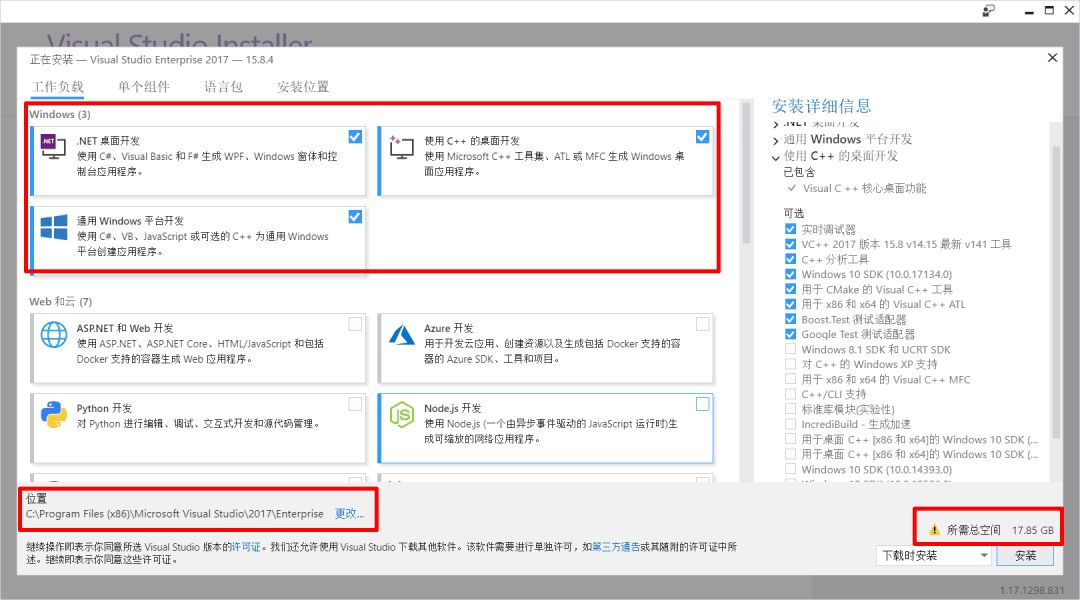Click the .NET desktop development icon
Viewport: 1080px width, 600px height.
coord(53,147)
